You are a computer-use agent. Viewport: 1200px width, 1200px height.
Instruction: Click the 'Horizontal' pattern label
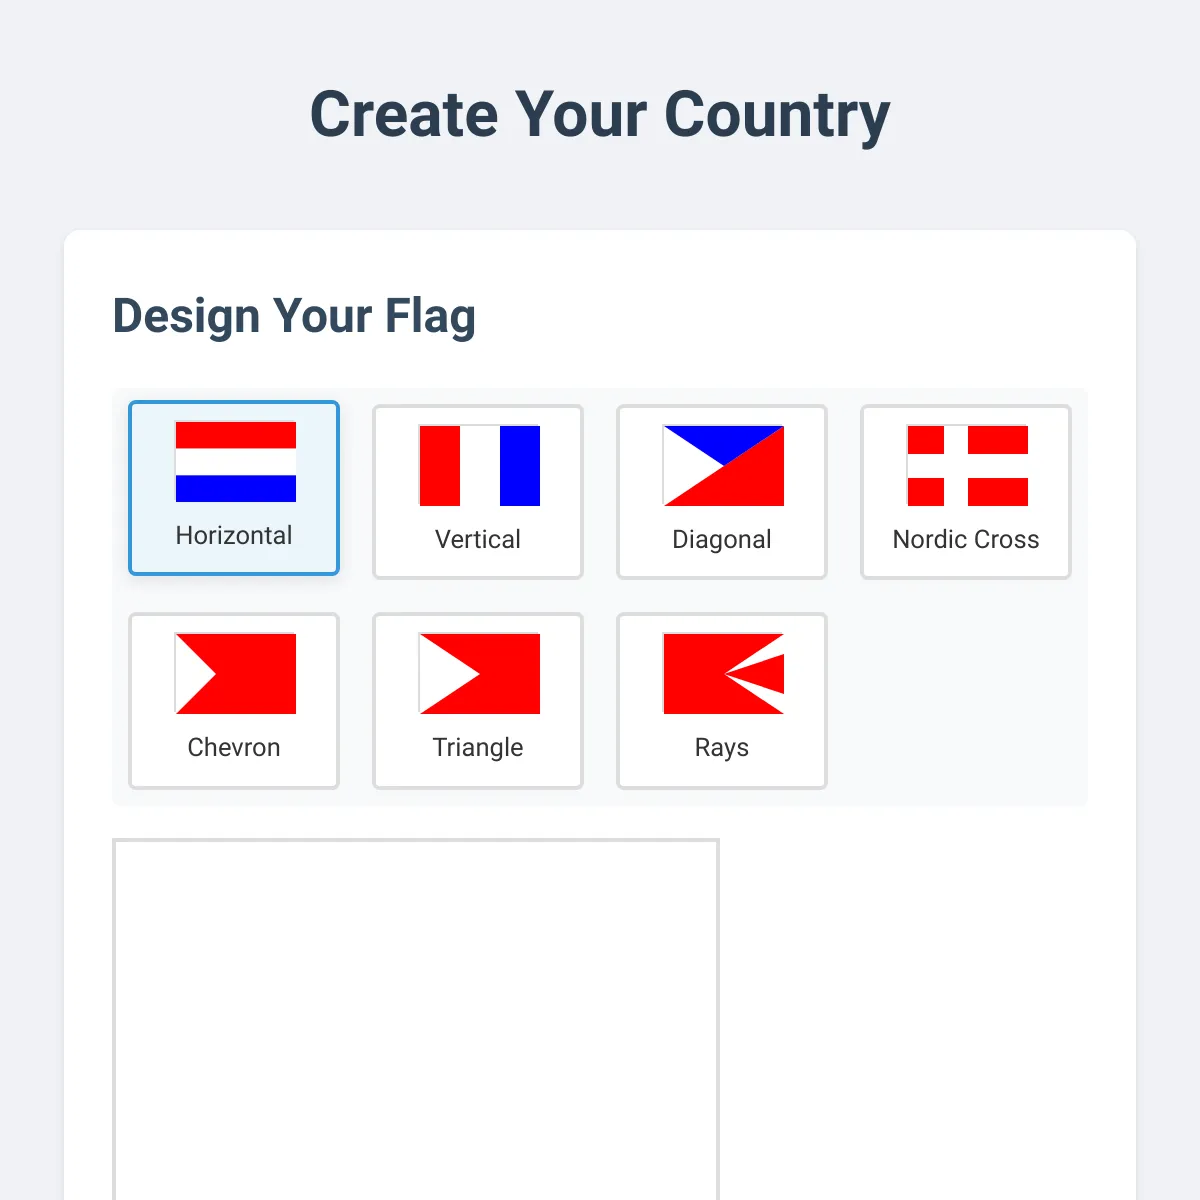click(234, 536)
